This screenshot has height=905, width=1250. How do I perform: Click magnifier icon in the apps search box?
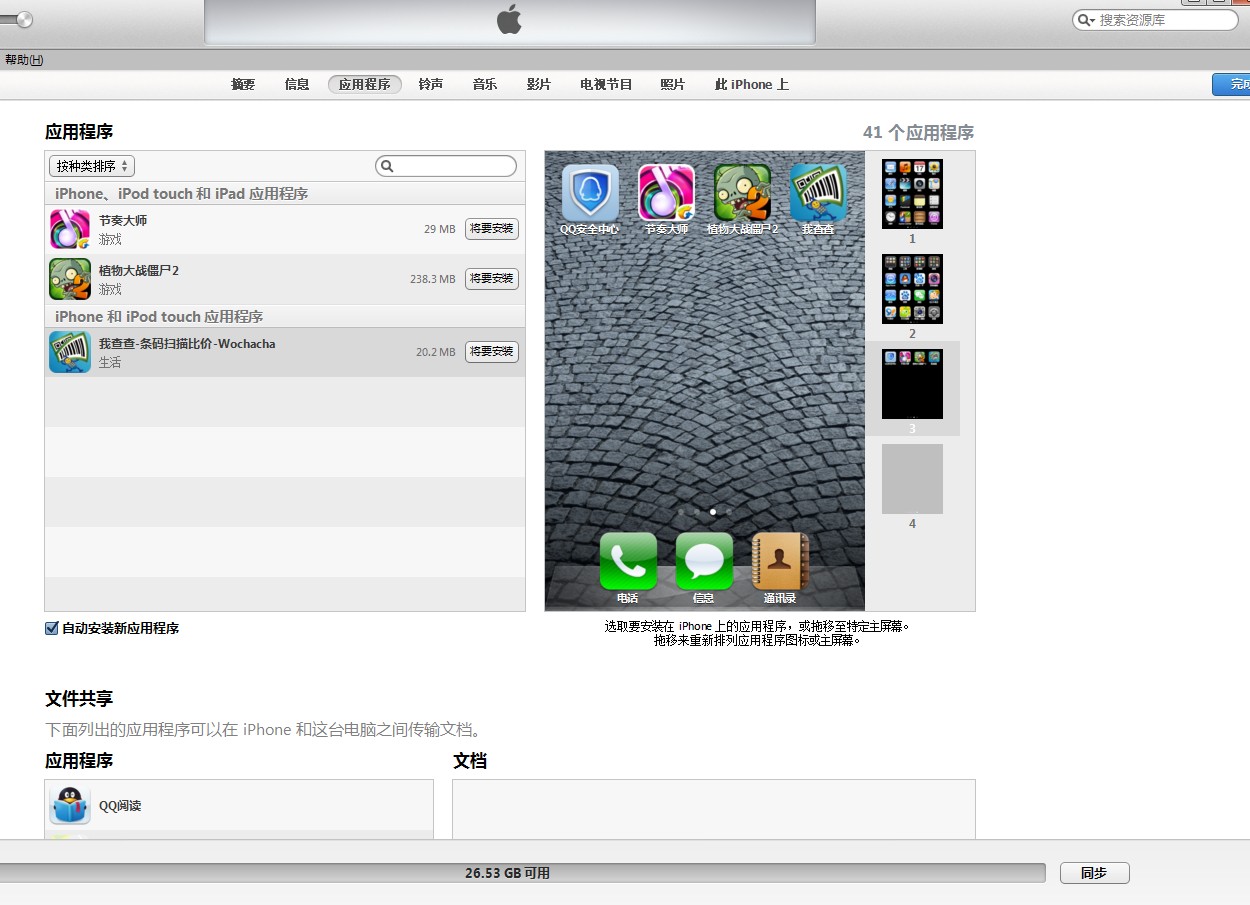(x=388, y=166)
